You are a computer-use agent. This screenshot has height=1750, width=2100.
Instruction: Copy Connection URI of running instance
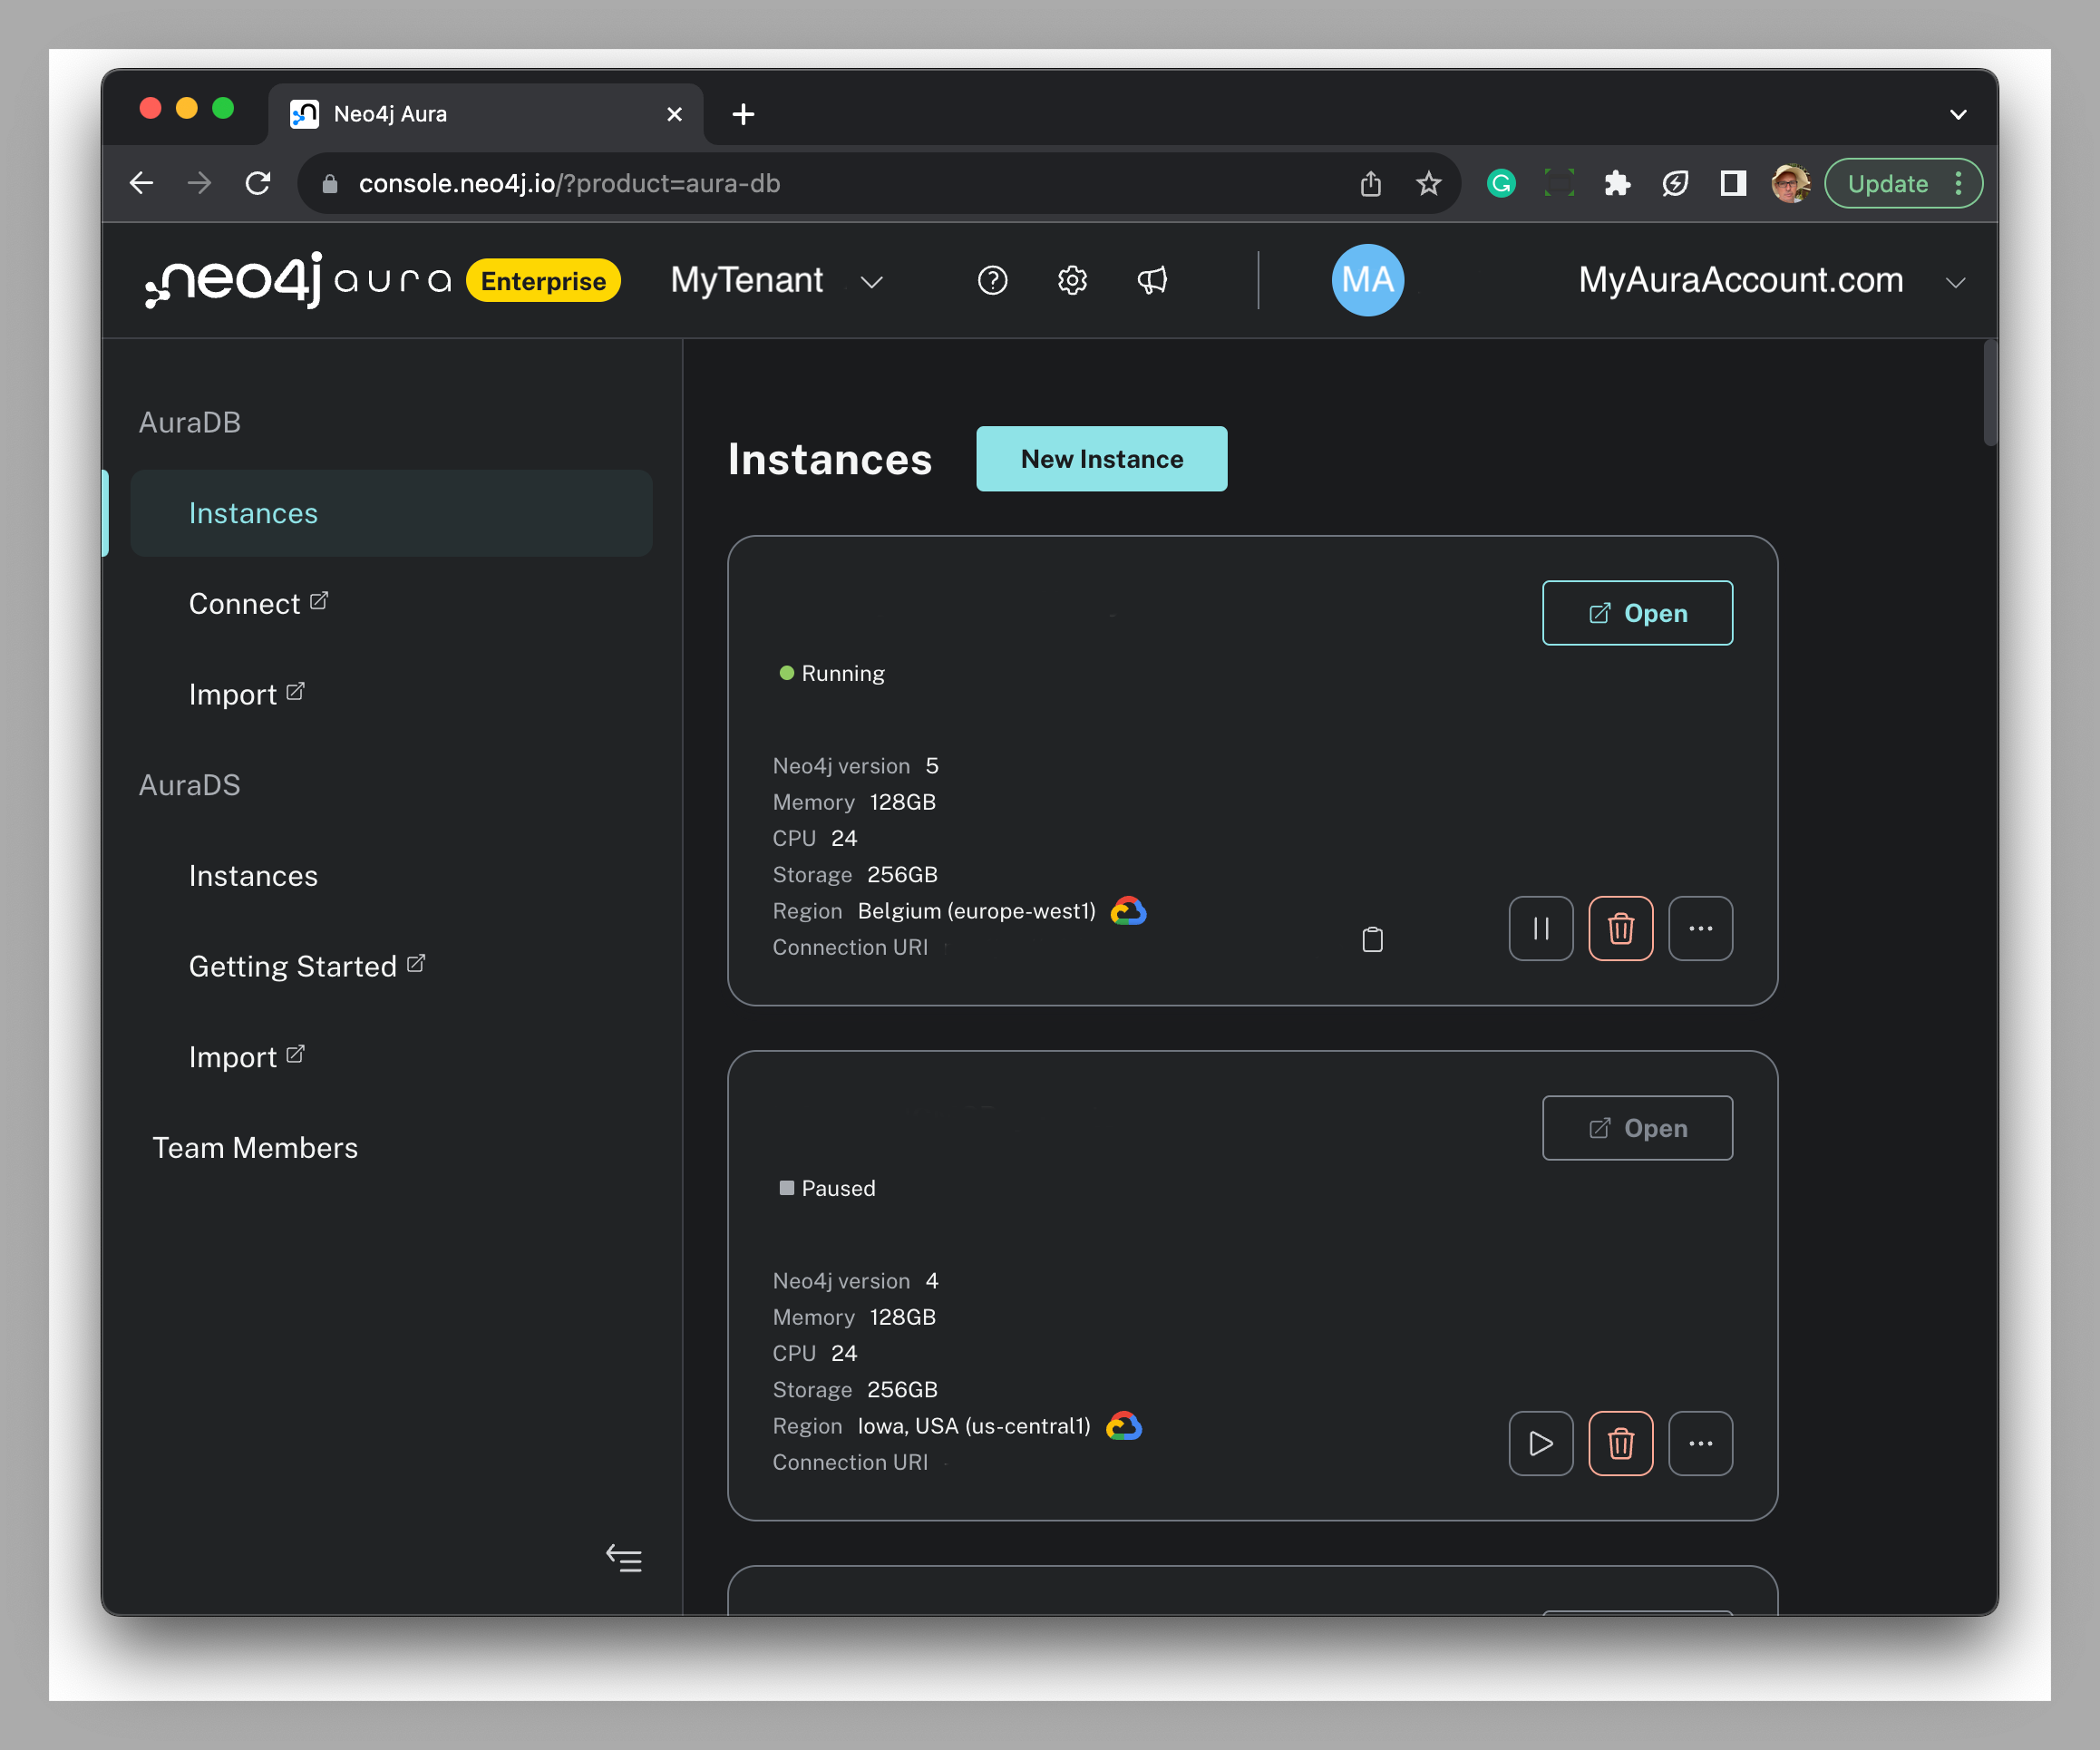point(1373,939)
